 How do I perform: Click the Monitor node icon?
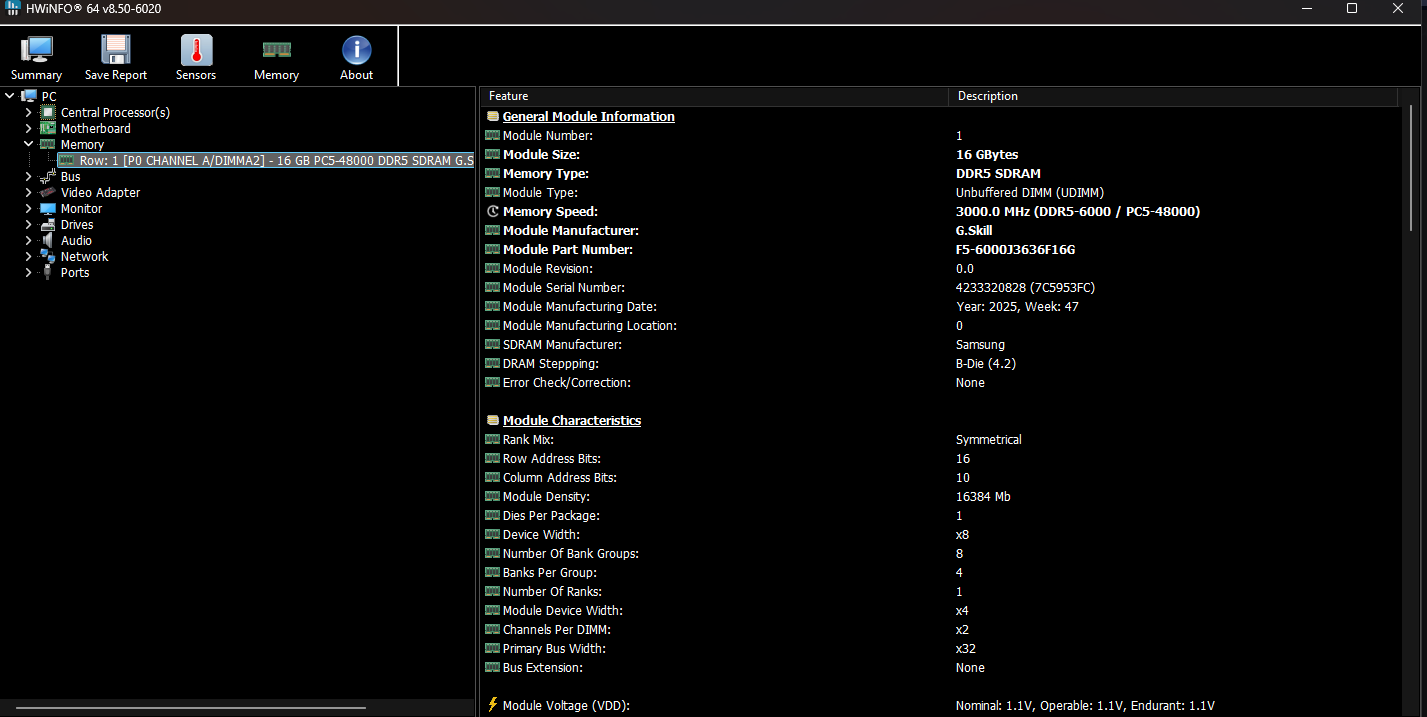[x=47, y=208]
